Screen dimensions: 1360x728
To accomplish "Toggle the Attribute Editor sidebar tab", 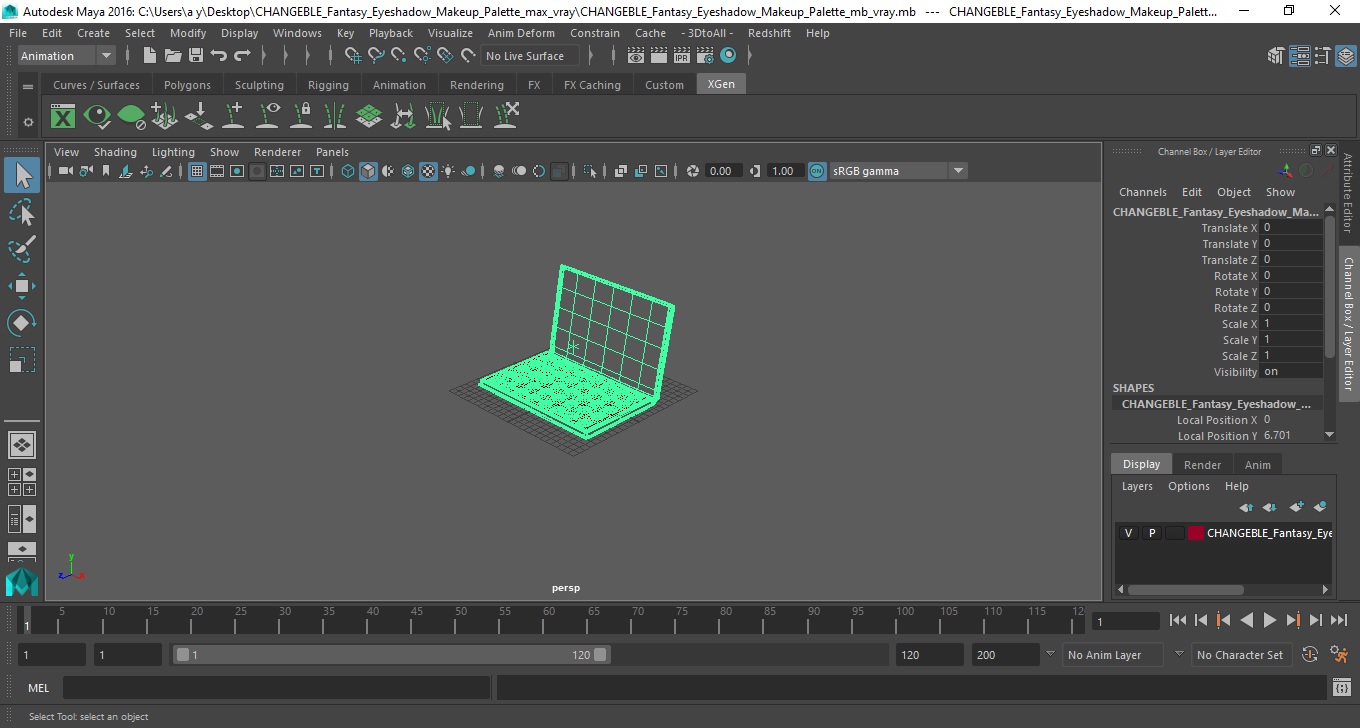I will (x=1348, y=193).
